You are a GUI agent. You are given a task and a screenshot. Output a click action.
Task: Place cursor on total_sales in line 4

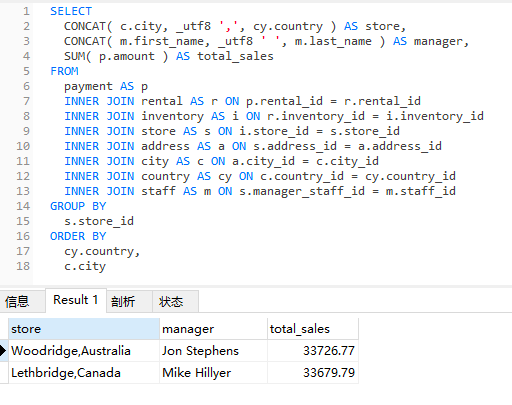click(x=235, y=56)
